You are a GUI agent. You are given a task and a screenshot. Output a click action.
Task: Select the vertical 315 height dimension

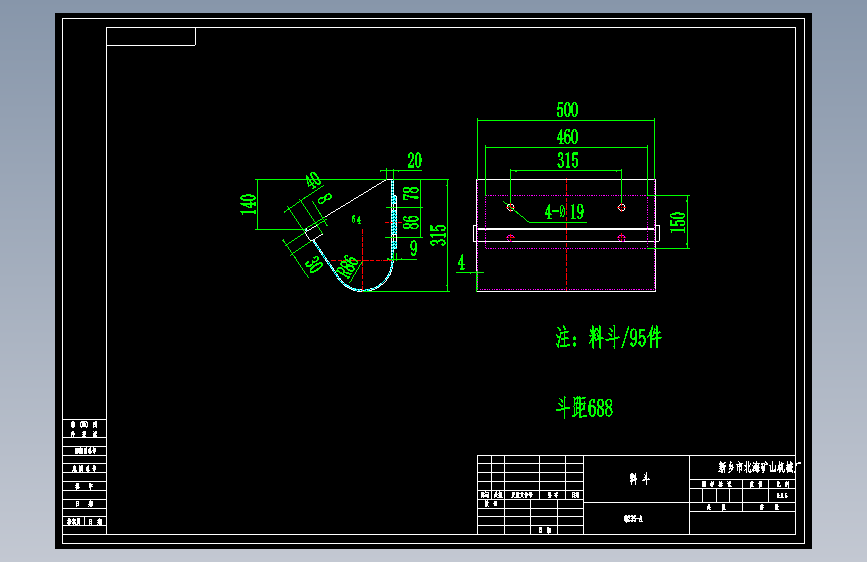point(438,235)
